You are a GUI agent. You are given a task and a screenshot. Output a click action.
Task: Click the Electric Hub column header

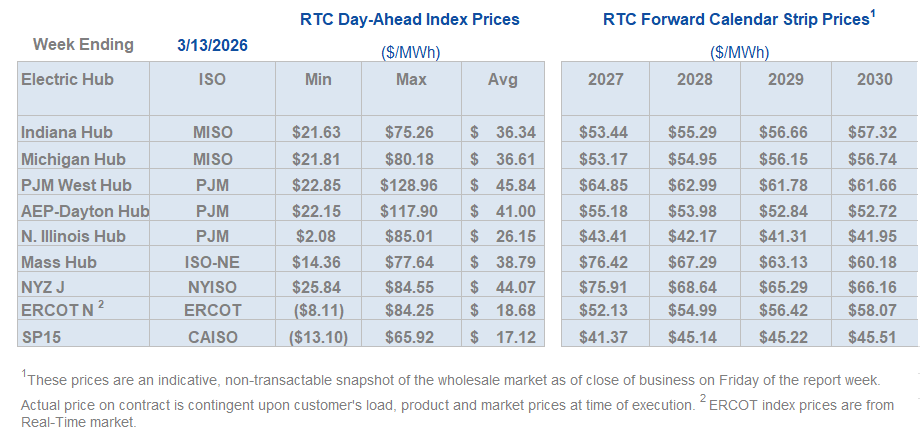click(67, 79)
